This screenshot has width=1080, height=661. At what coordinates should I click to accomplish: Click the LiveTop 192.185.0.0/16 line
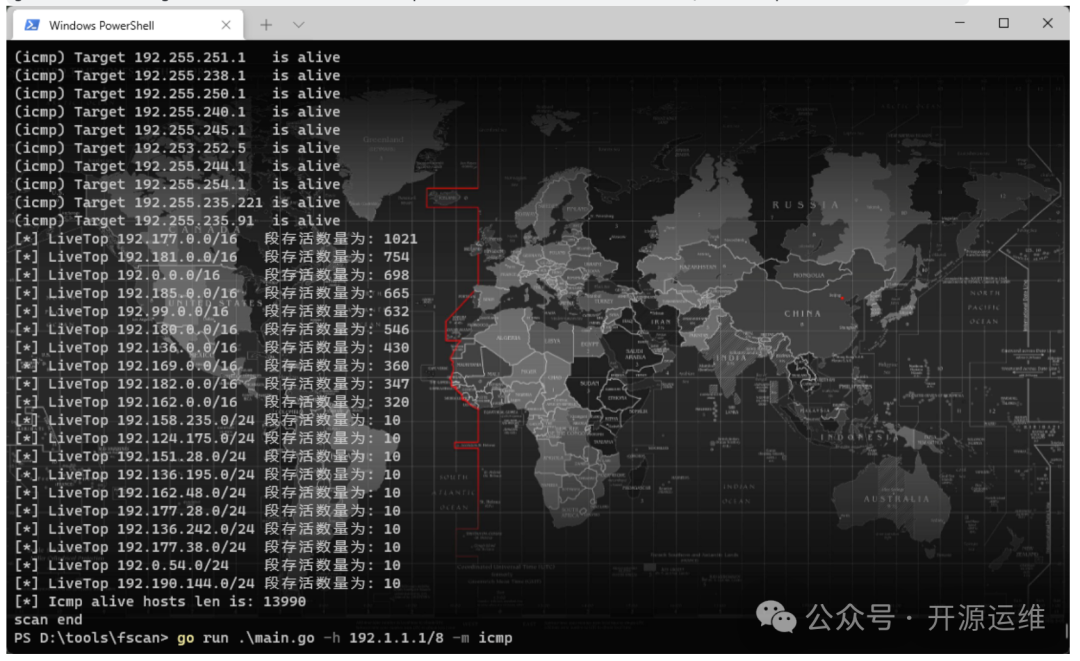tap(211, 293)
